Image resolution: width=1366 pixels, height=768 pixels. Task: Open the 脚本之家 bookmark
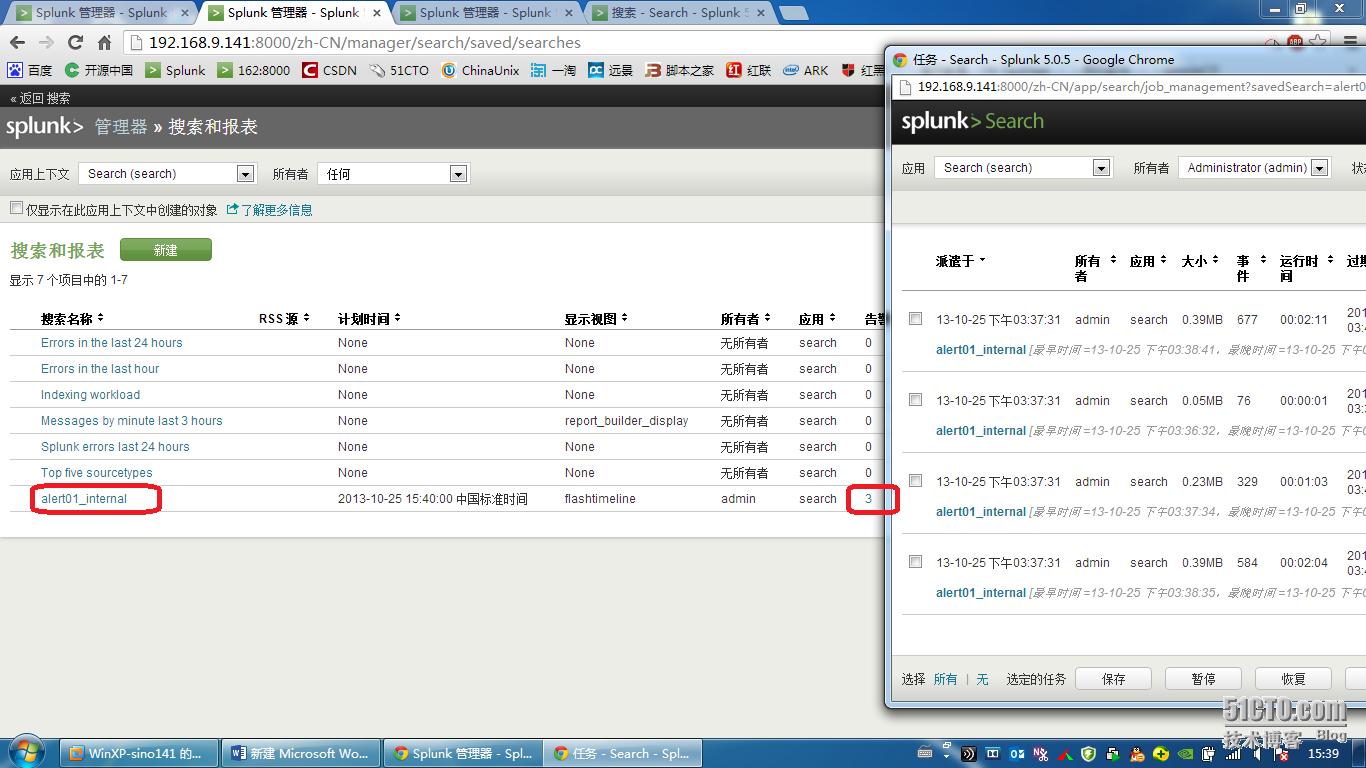680,70
